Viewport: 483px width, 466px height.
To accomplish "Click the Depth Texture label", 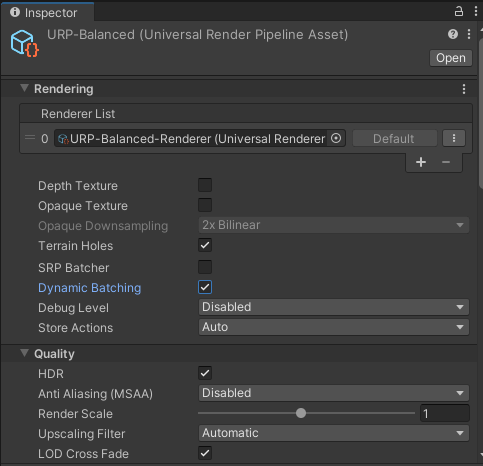I will [78, 186].
